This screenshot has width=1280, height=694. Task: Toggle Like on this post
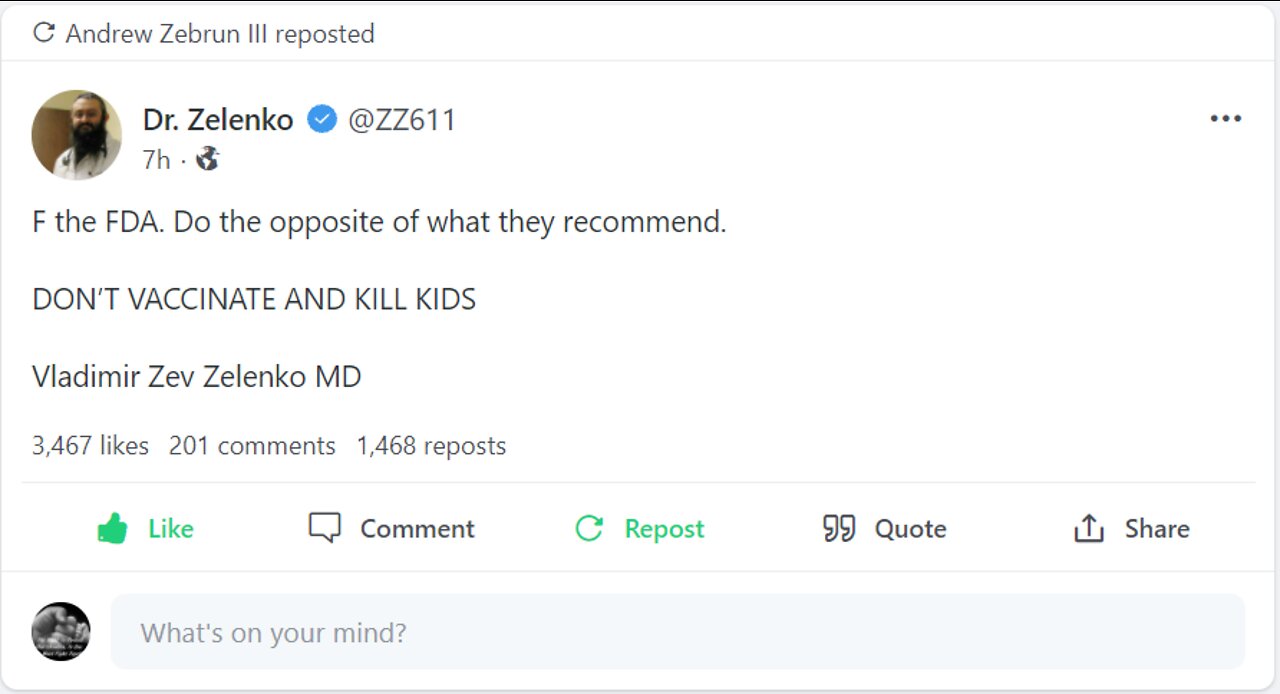tap(146, 528)
